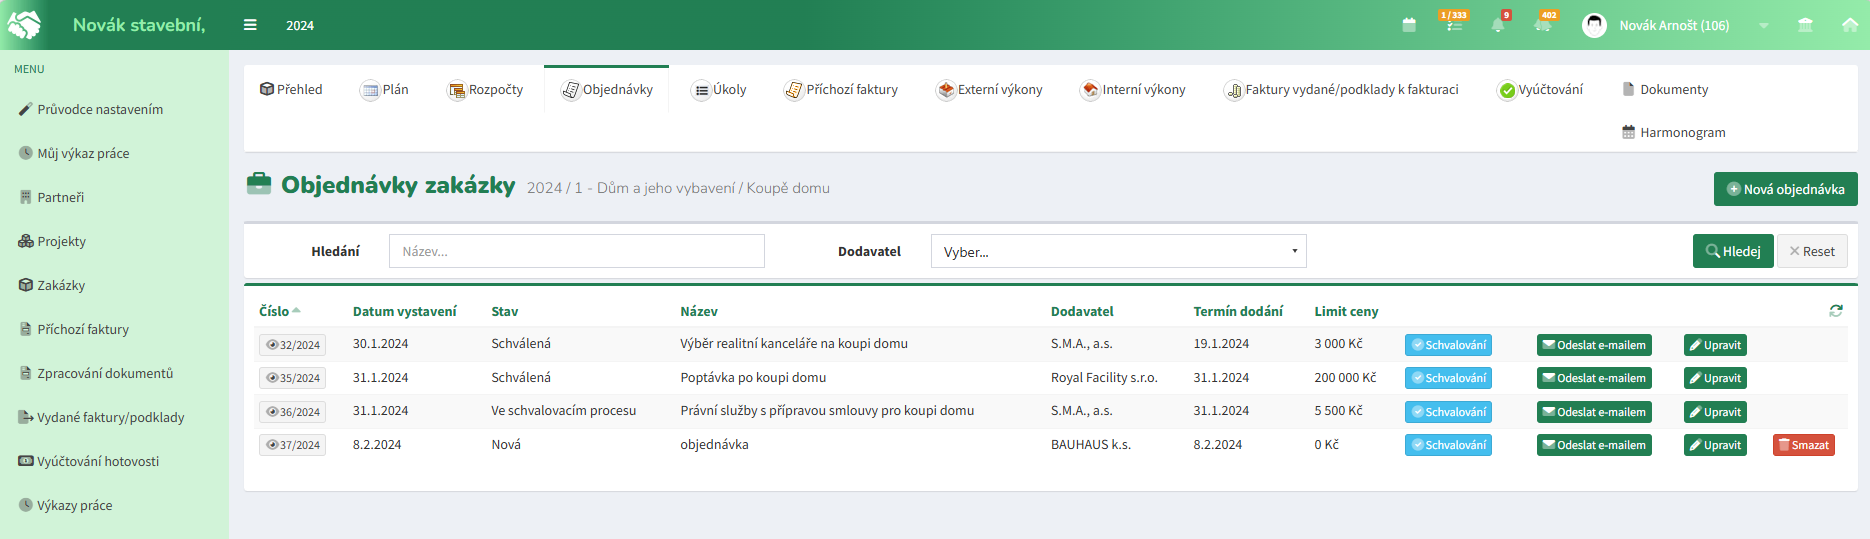The height and width of the screenshot is (539, 1870).
Task: Switch to the Rozpočty tab
Action: click(x=485, y=89)
